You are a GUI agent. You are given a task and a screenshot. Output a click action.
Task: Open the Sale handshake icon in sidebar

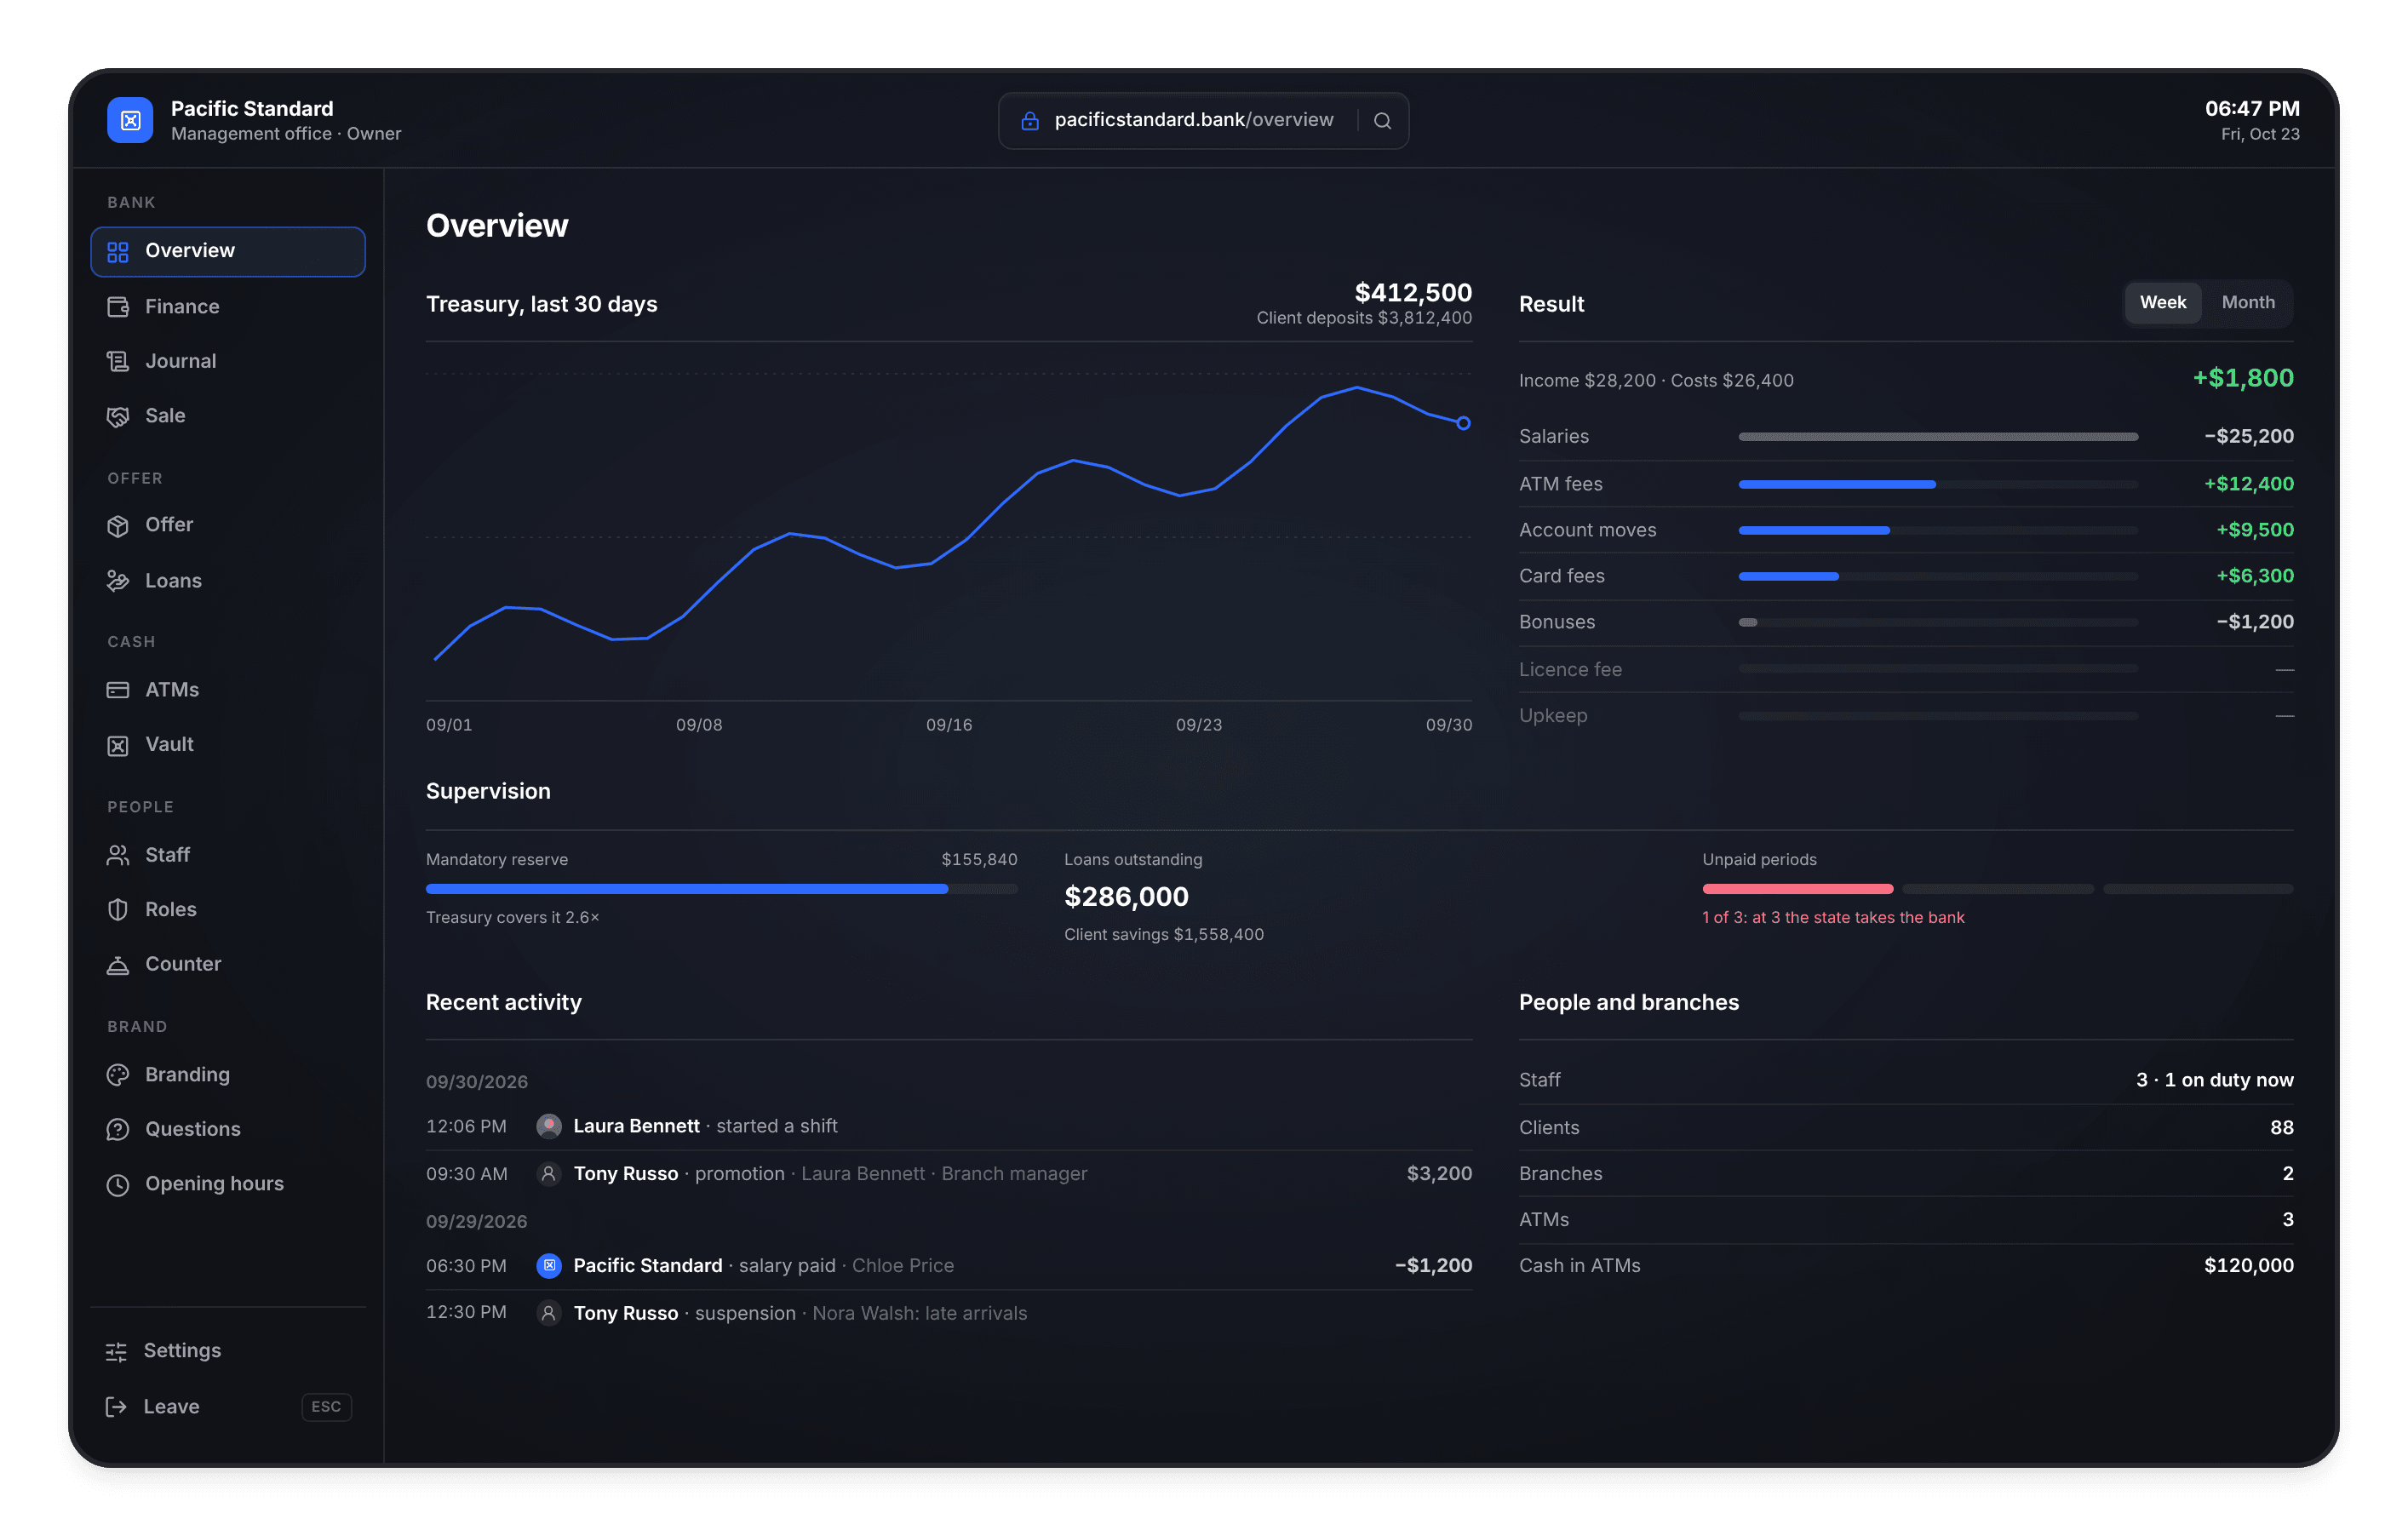(x=118, y=416)
